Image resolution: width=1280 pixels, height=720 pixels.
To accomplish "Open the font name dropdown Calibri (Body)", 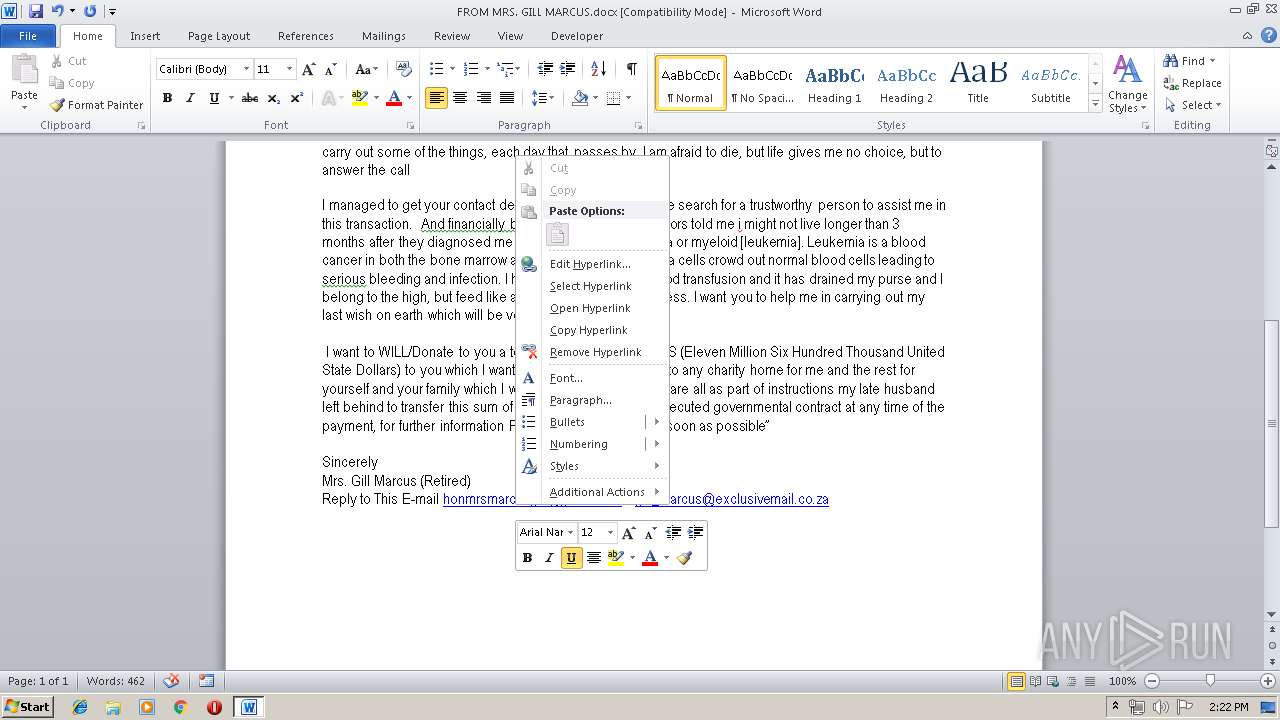I will (247, 69).
